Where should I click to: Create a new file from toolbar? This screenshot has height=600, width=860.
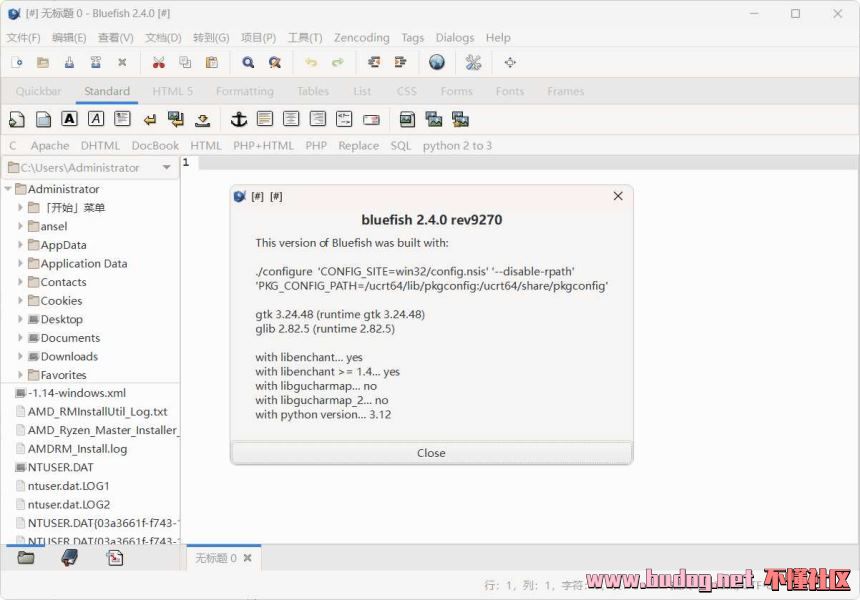17,63
